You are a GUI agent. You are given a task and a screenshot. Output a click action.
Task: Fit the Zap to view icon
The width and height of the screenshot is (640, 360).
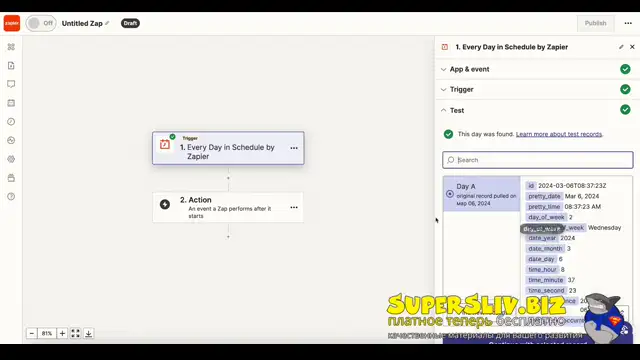point(76,333)
